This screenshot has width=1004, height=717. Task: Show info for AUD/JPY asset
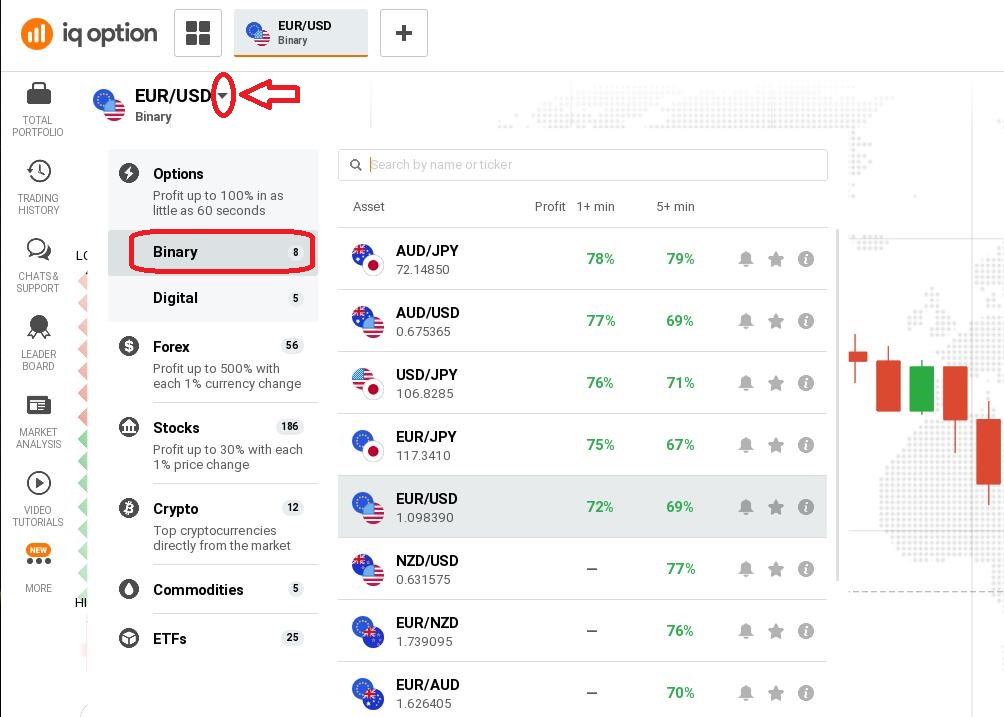[806, 259]
